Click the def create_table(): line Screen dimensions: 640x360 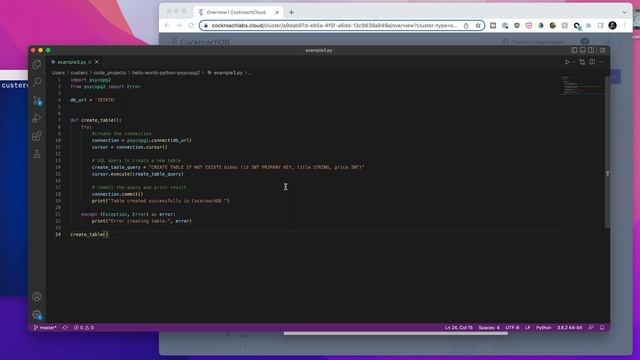point(96,120)
